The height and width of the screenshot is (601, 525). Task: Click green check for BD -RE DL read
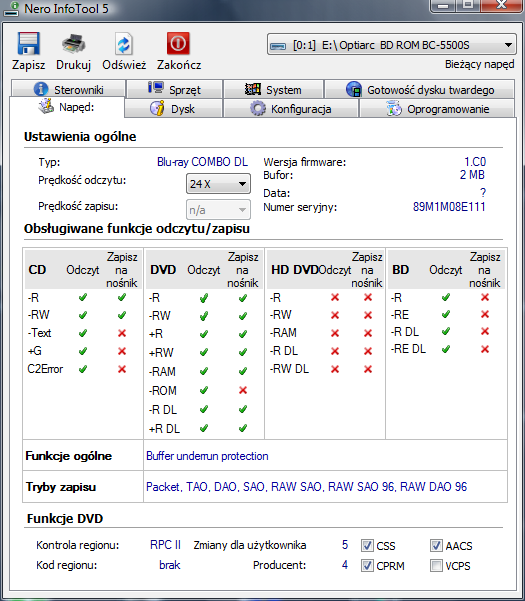(x=446, y=349)
